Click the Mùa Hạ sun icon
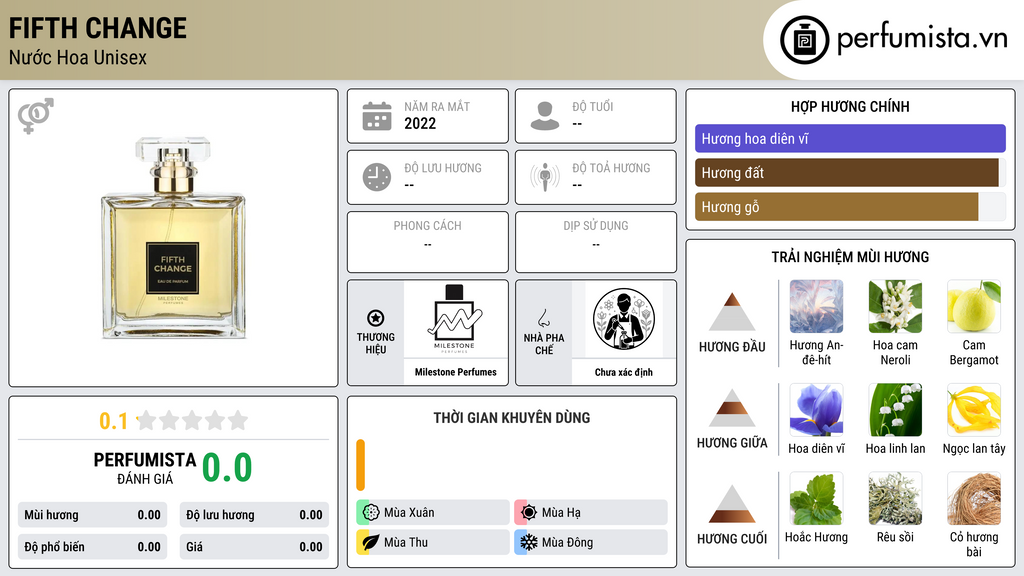1024x576 pixels. coord(529,513)
